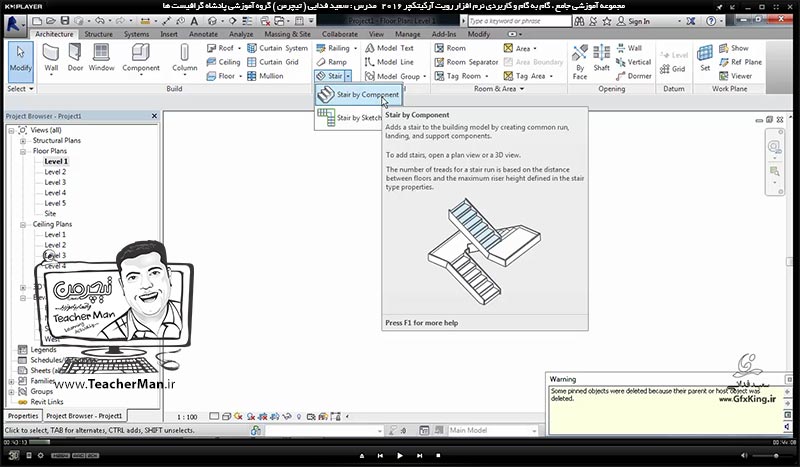Choose Stair by Component option
This screenshot has height=467, width=800.
pos(359,94)
